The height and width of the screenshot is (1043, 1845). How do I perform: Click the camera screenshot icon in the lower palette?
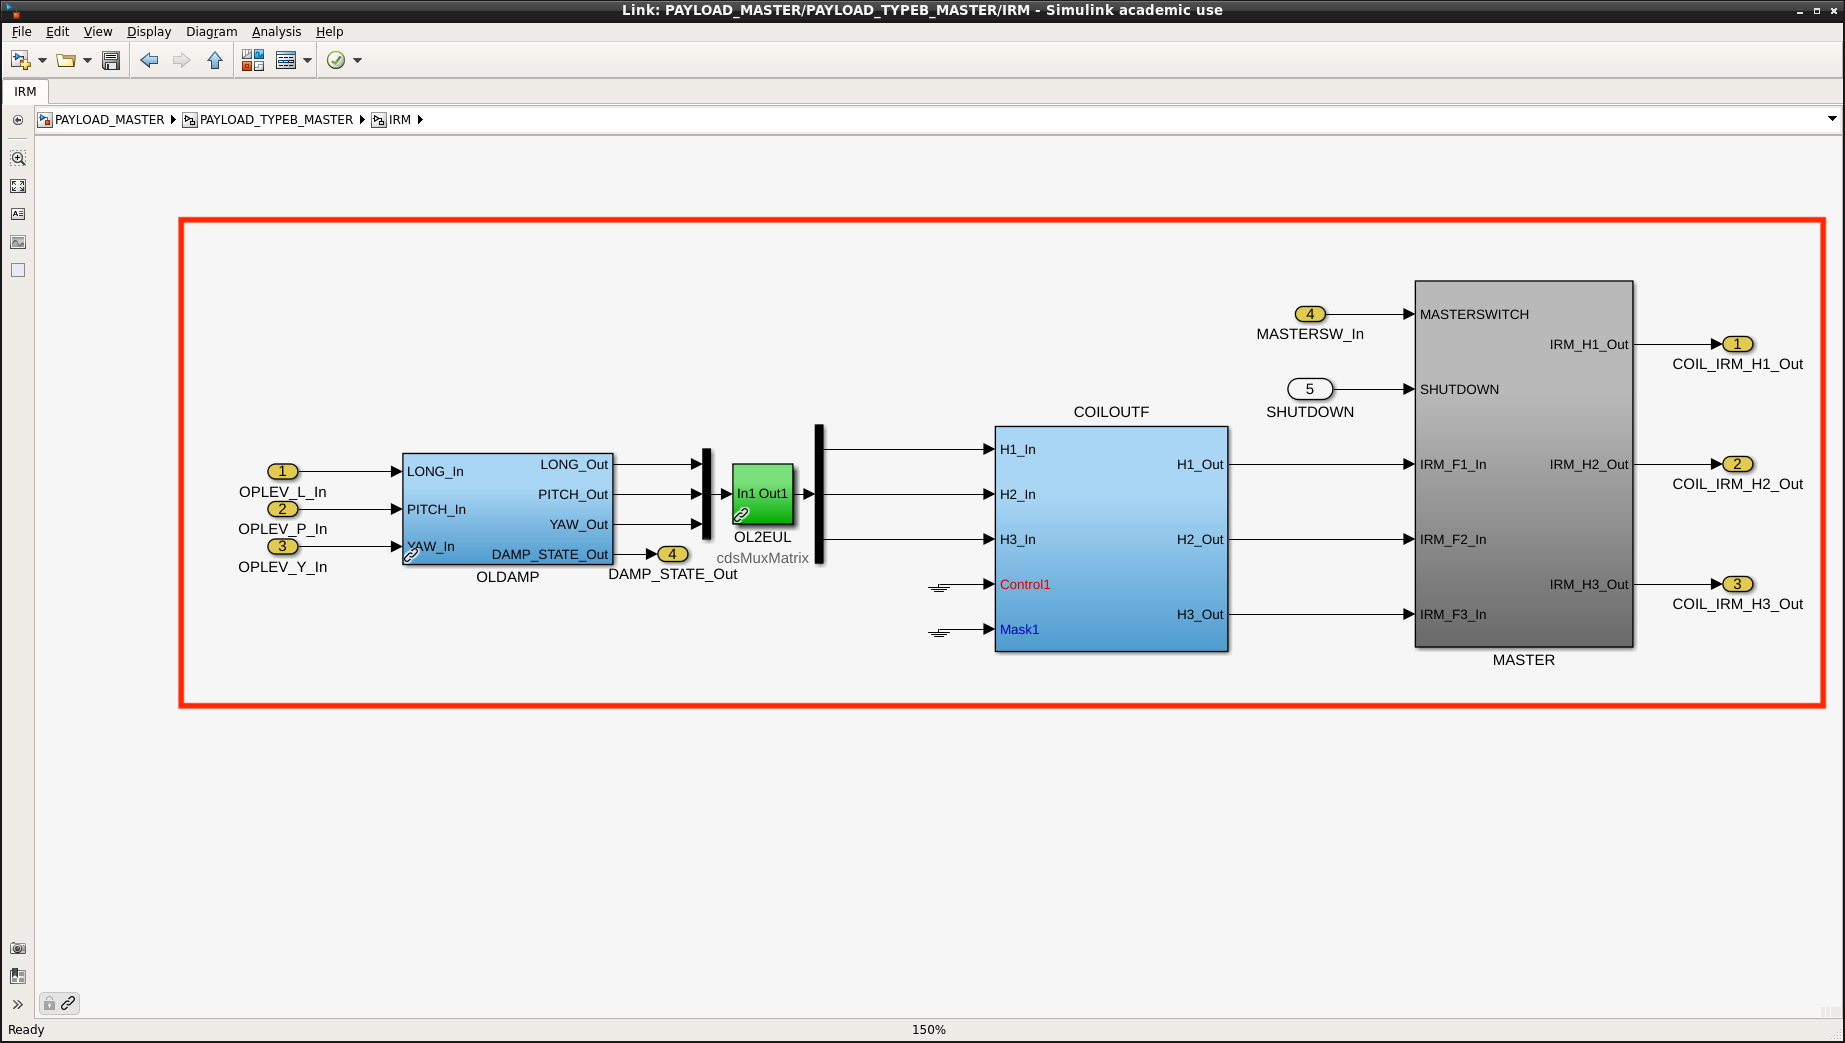(18, 948)
